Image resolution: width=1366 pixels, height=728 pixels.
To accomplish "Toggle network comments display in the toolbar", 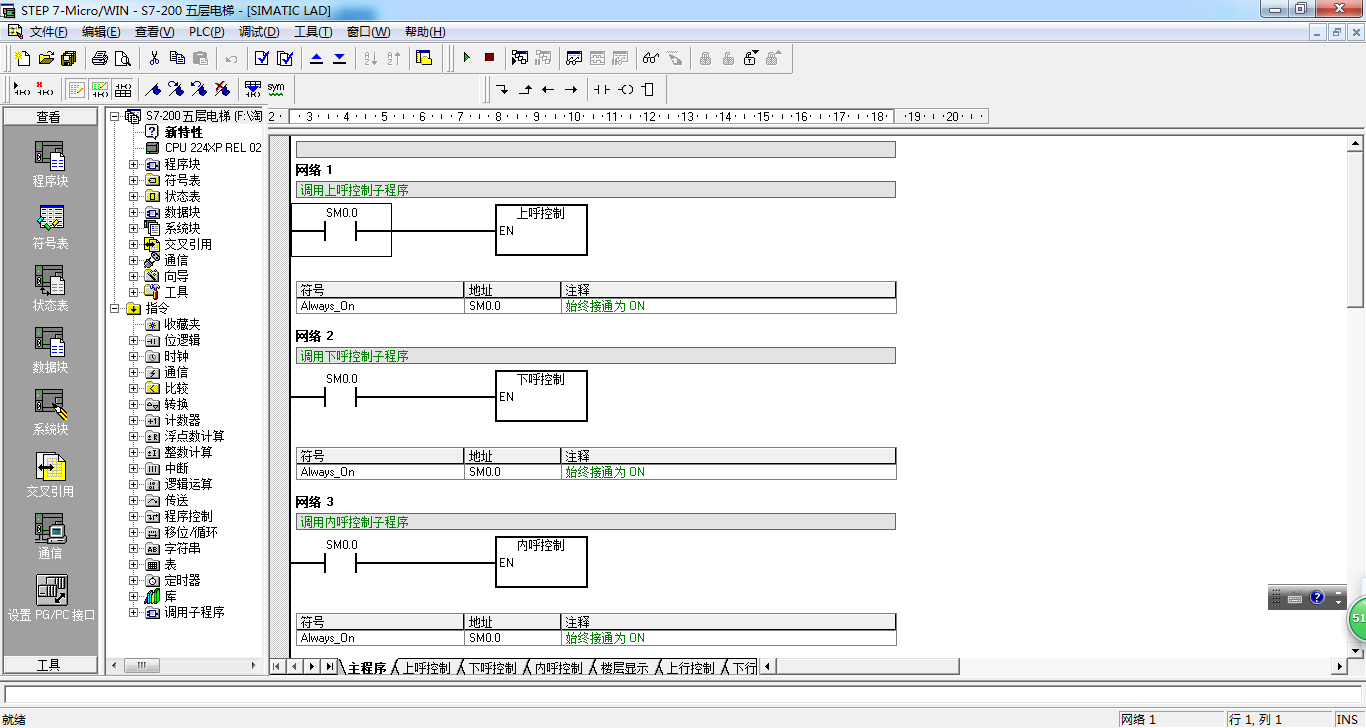I will 100,89.
